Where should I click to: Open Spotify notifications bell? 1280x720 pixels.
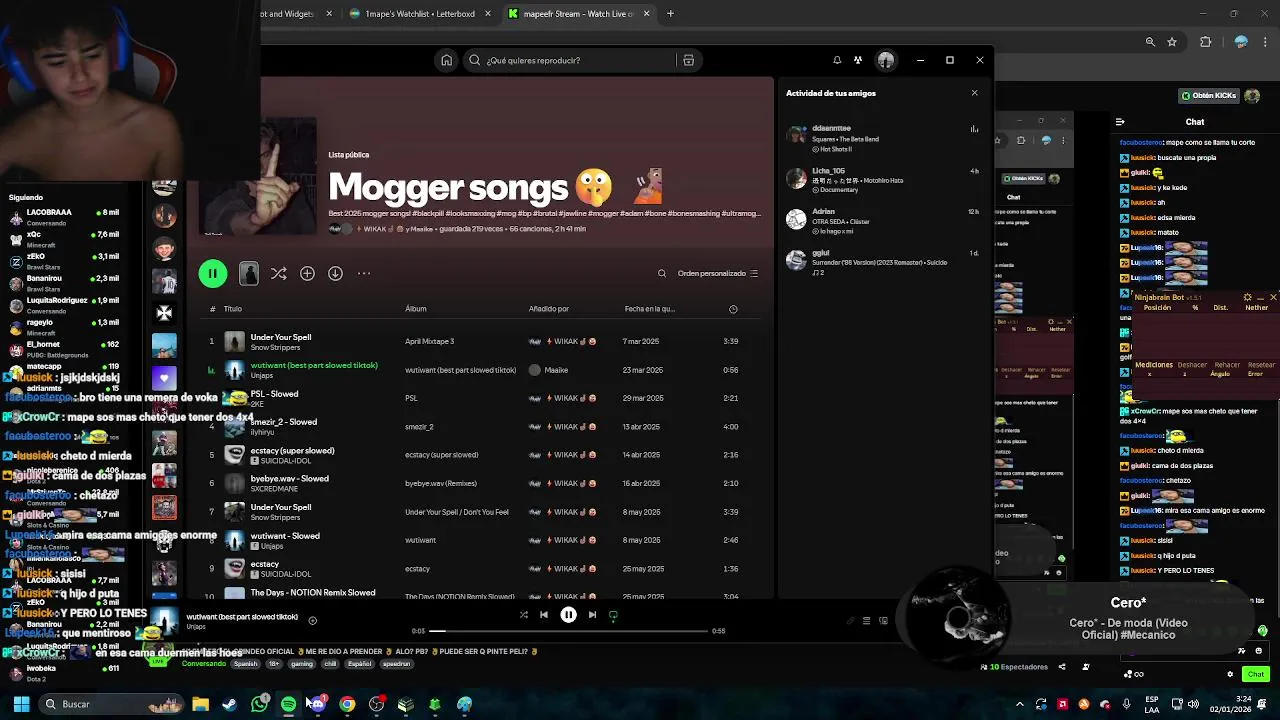837,60
